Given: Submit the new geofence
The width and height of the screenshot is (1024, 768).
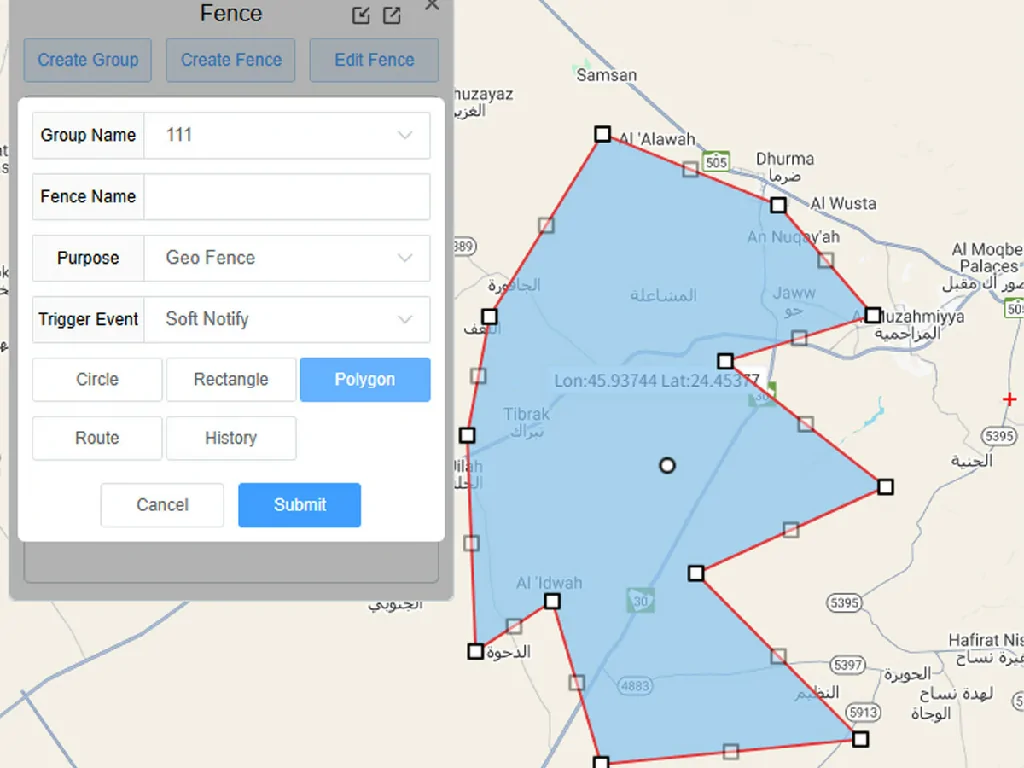Looking at the screenshot, I should (x=298, y=505).
